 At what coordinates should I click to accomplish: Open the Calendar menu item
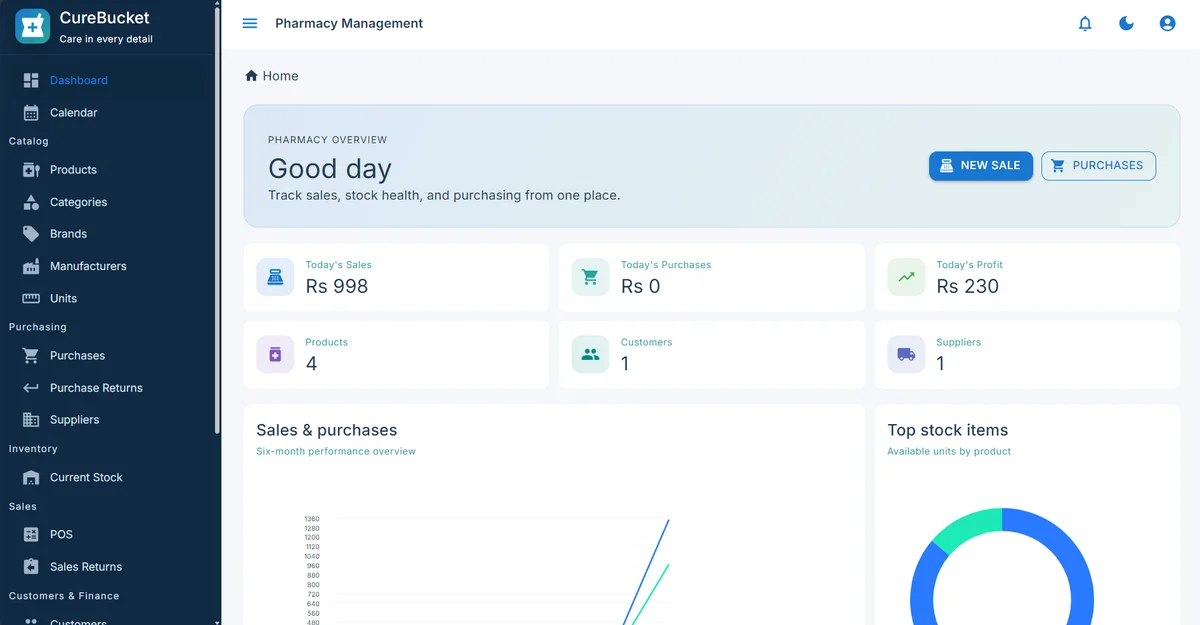[108, 113]
